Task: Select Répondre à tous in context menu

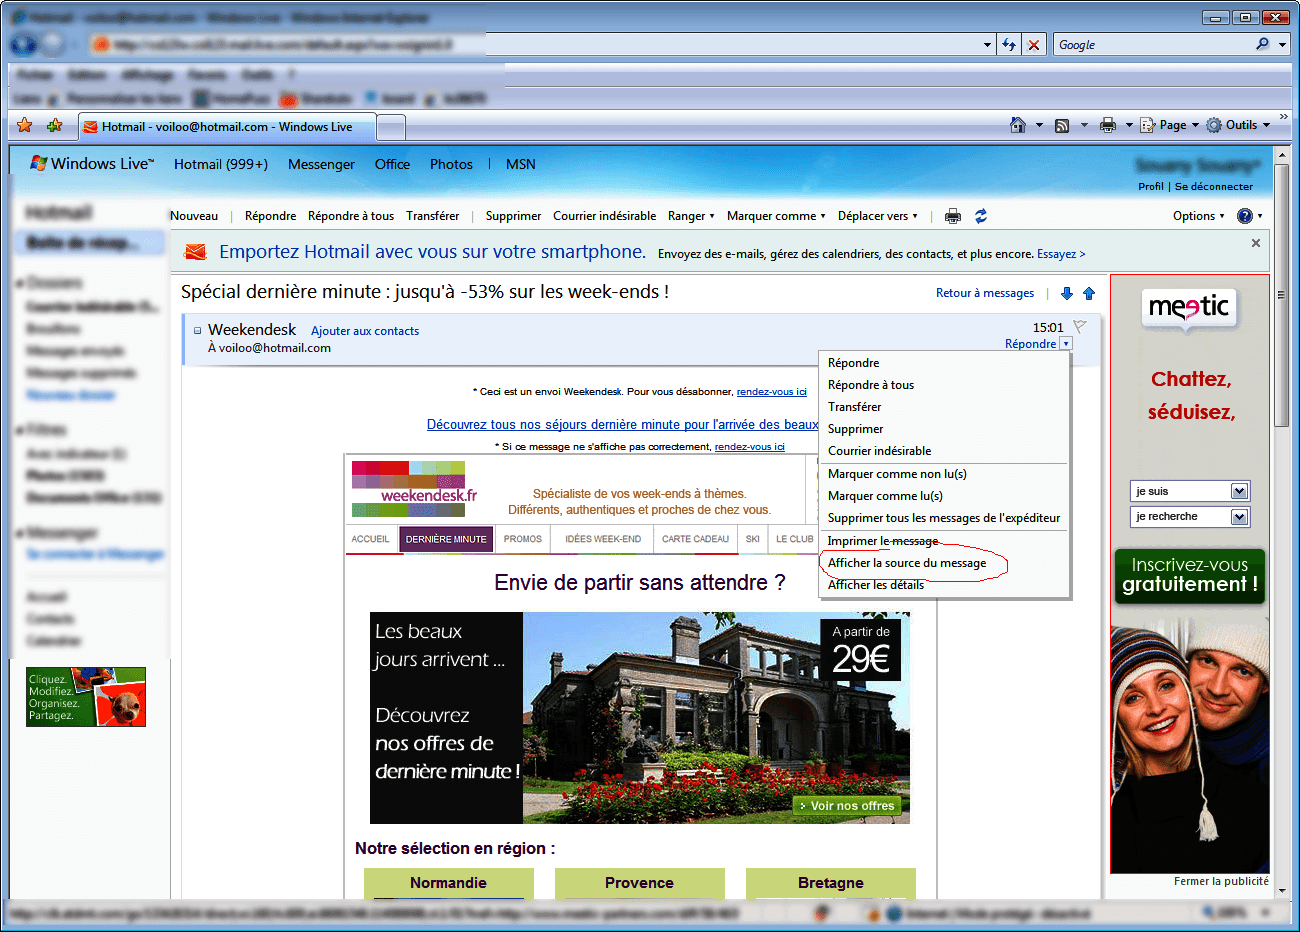Action: 944,385
